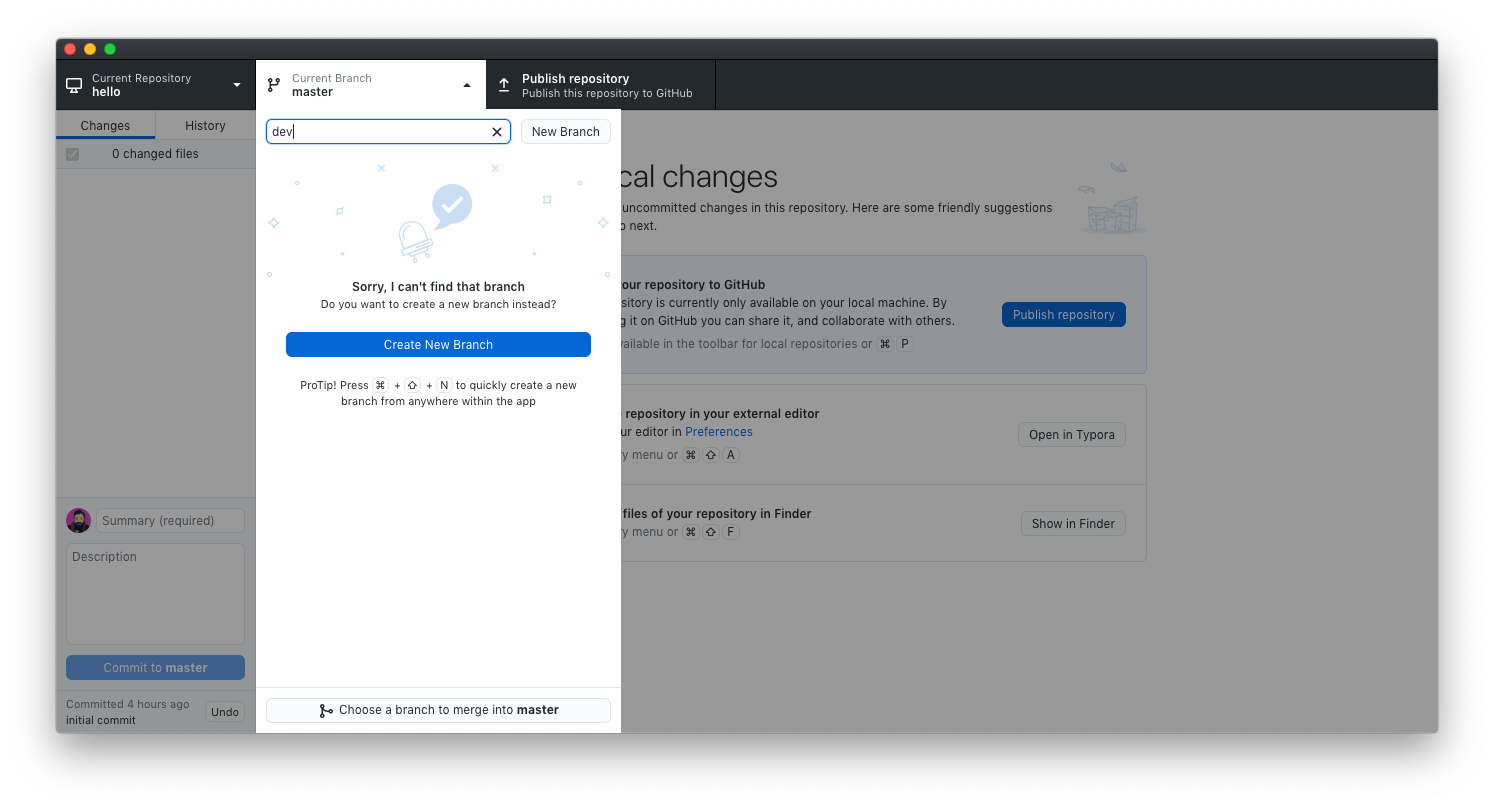This screenshot has width=1494, height=807.
Task: Click the blue Publish repository button
Action: (1063, 314)
